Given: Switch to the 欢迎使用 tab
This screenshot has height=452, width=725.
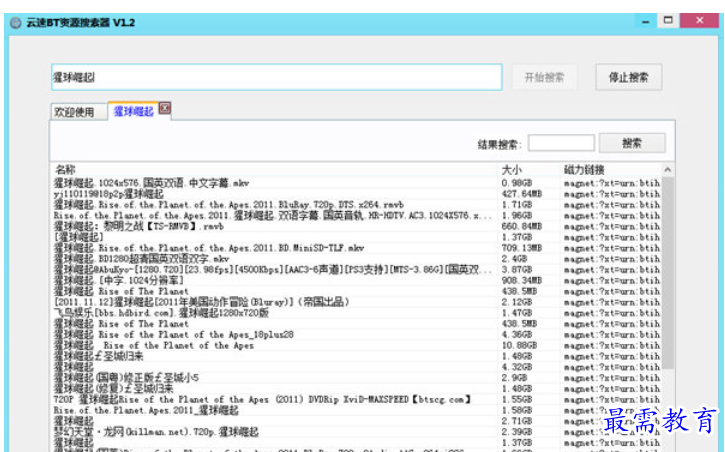Looking at the screenshot, I should pyautogui.click(x=78, y=112).
